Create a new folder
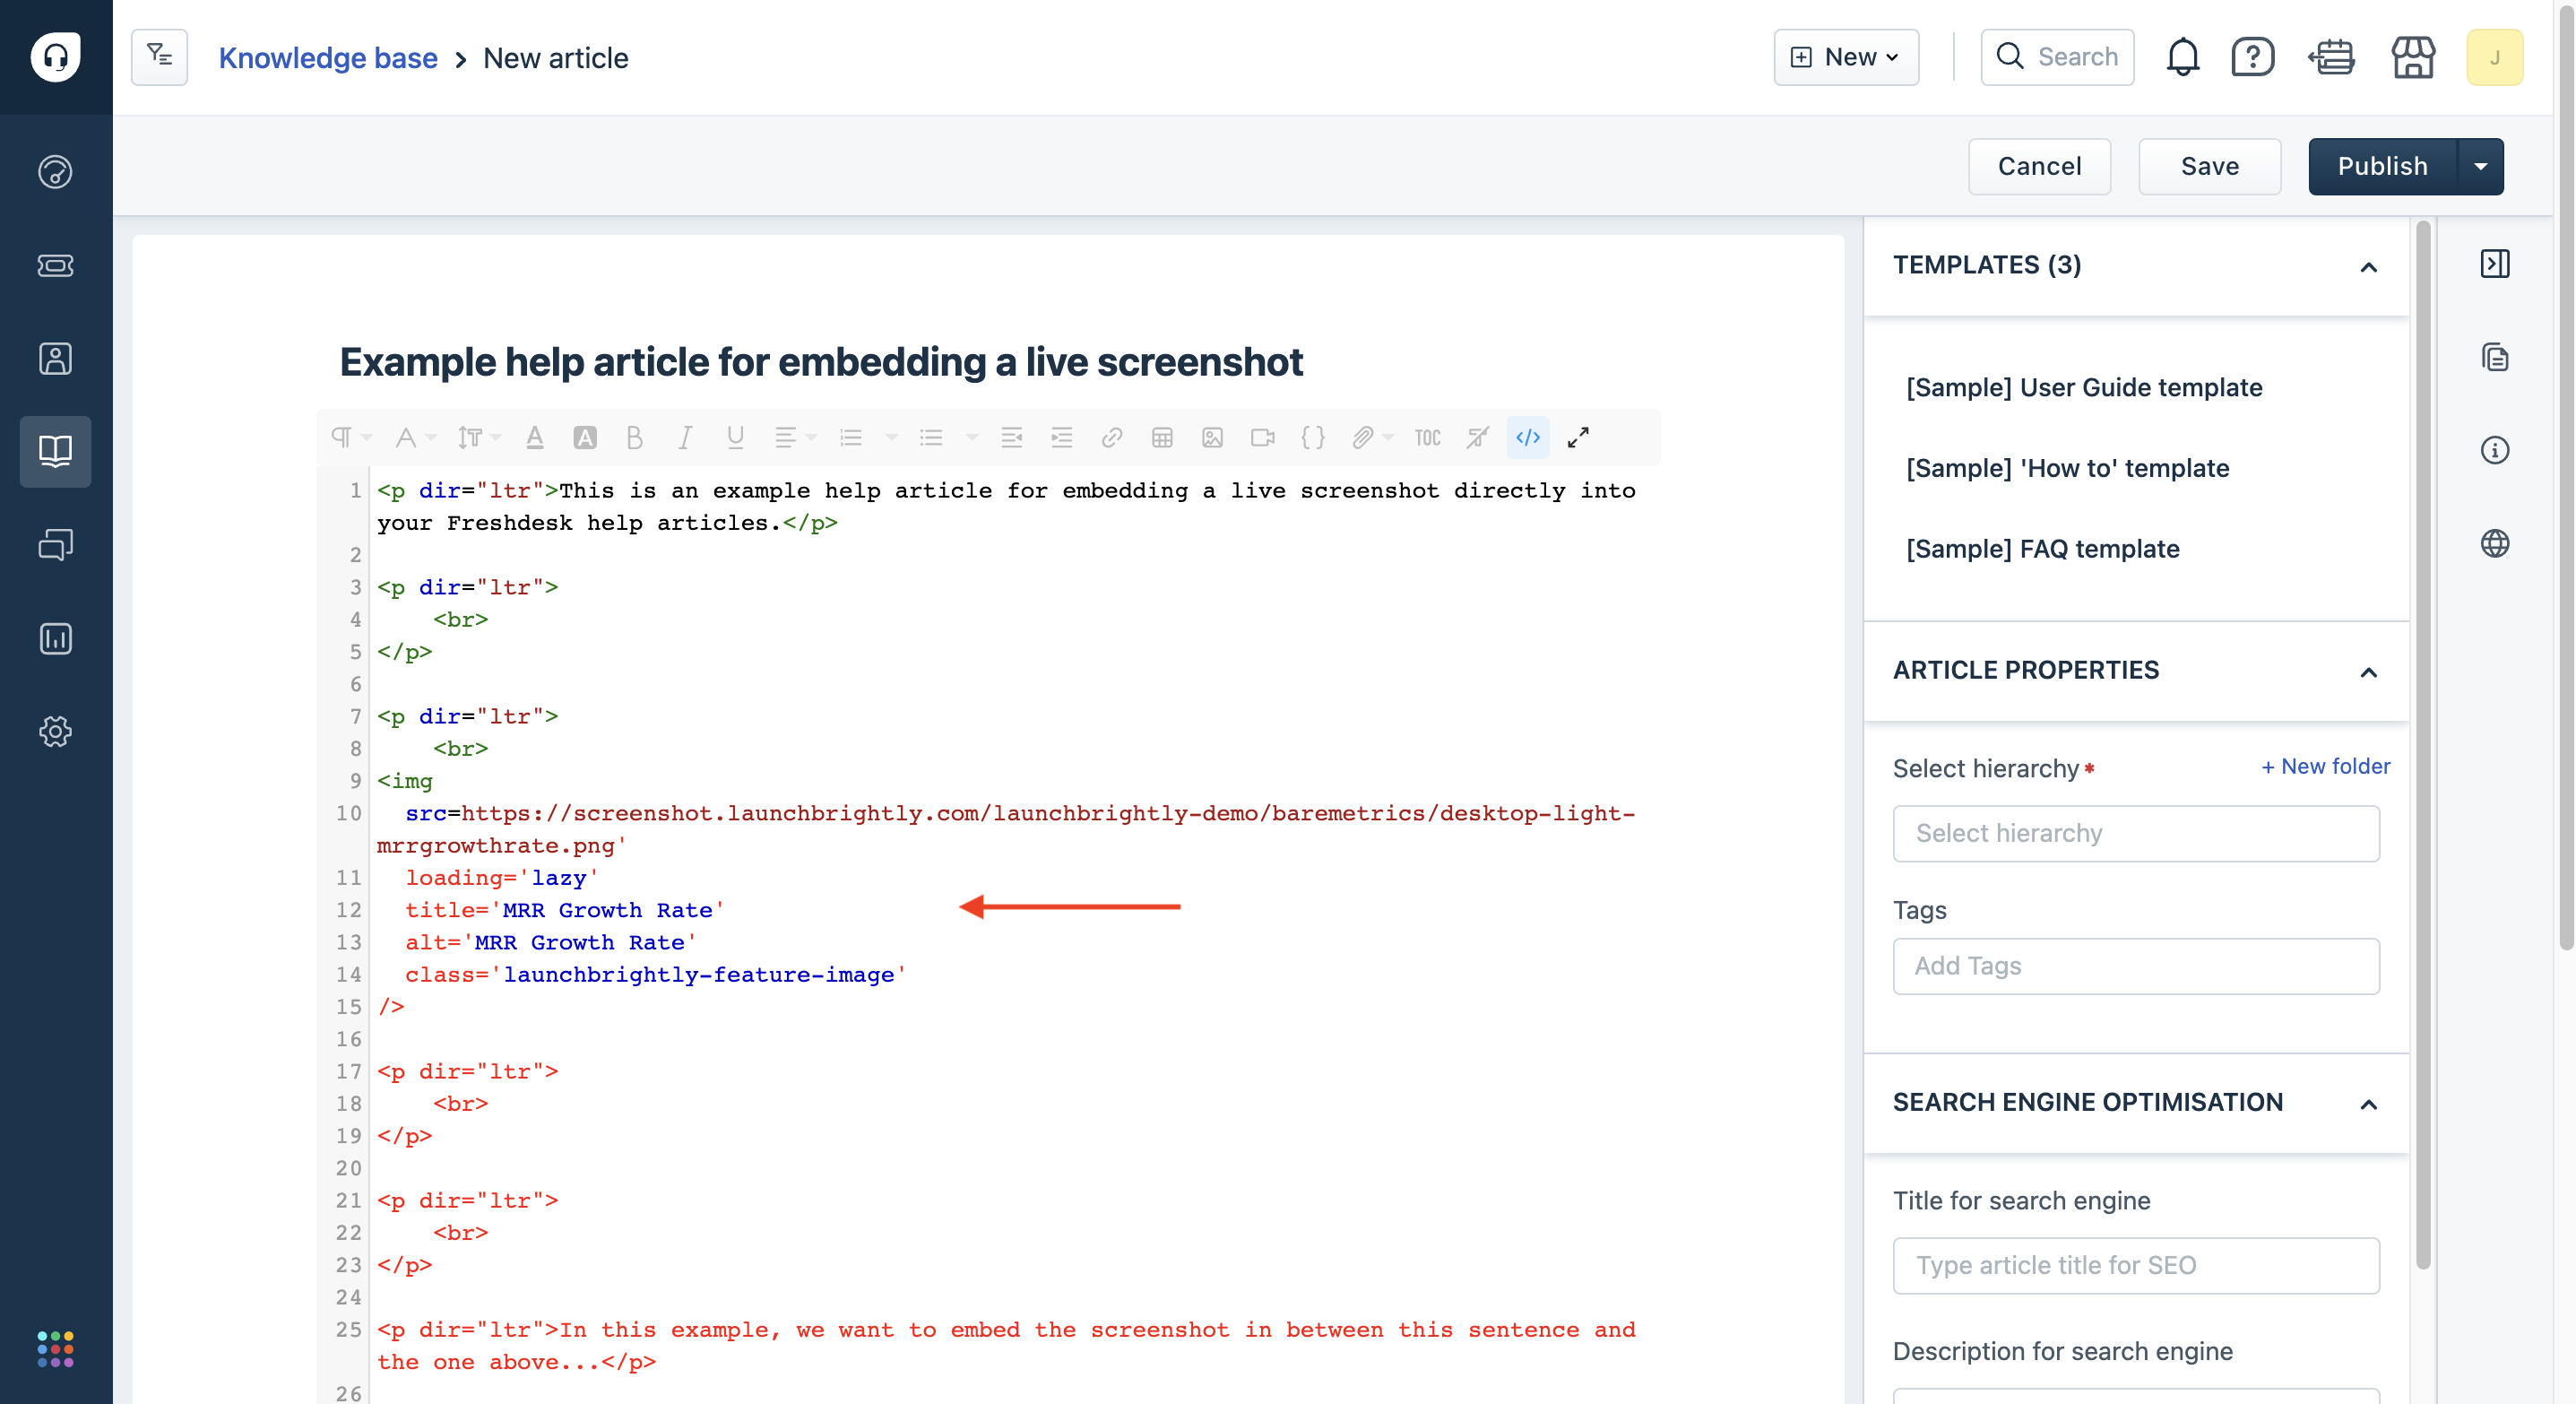2576x1404 pixels. (x=2325, y=766)
